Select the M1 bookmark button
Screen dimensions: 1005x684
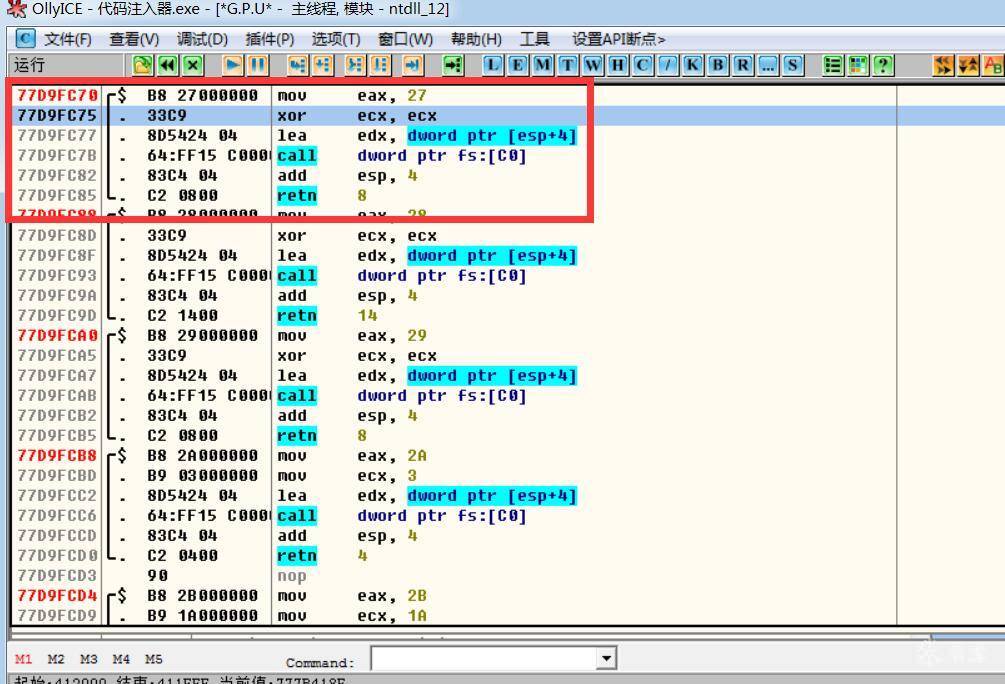(24, 659)
